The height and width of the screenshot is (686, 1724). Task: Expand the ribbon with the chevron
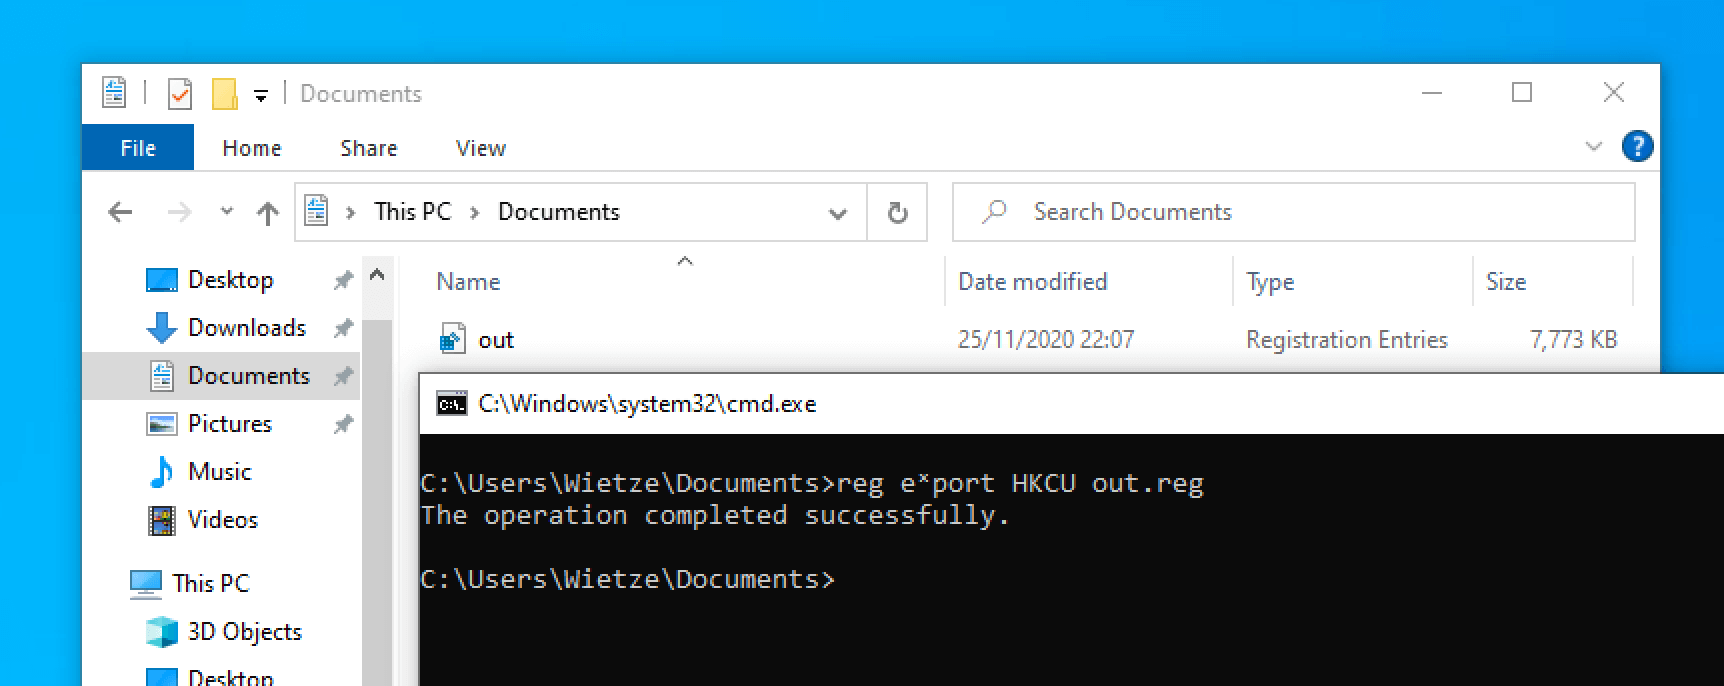pyautogui.click(x=1594, y=147)
